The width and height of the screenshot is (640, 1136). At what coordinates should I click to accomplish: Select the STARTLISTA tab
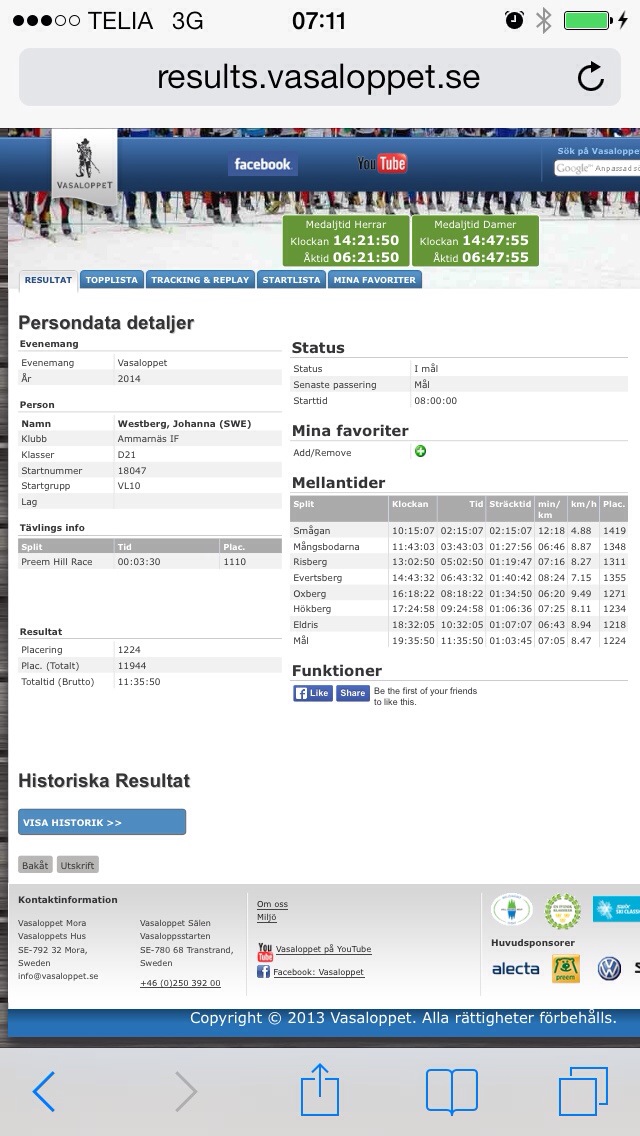pos(291,280)
